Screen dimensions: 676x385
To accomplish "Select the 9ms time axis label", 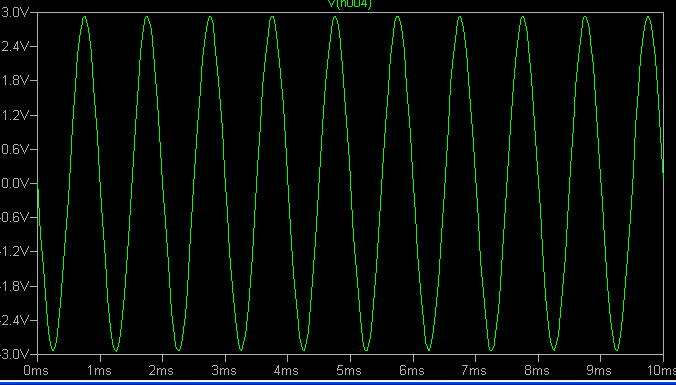I will tap(599, 370).
